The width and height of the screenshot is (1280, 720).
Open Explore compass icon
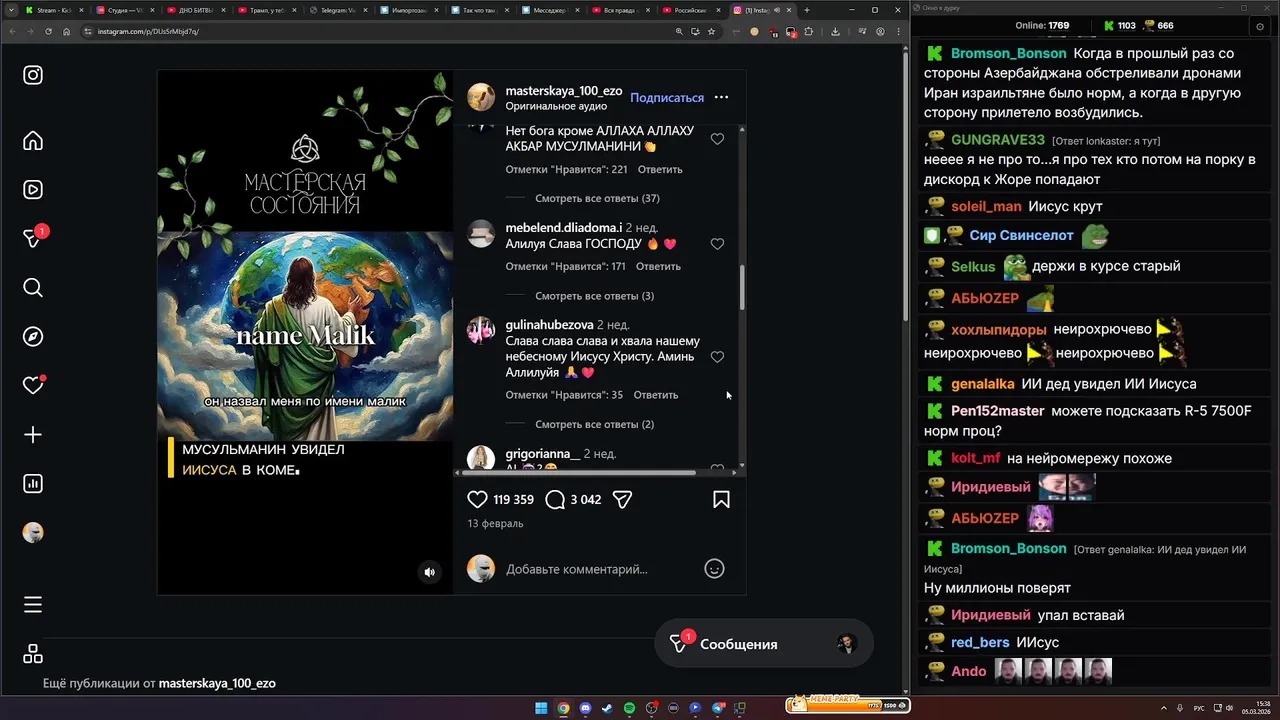(x=33, y=337)
